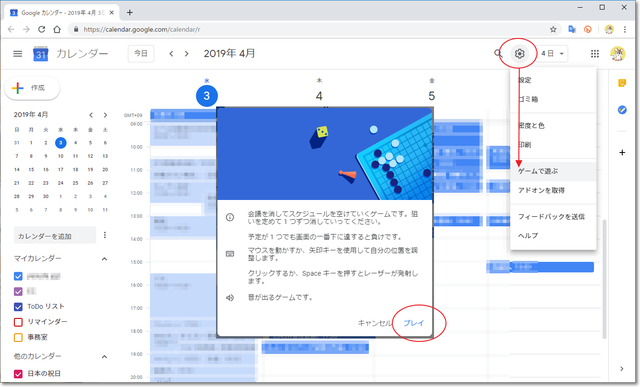This screenshot has width=640, height=387.
Task: Open the settings gear menu
Action: [x=519, y=53]
